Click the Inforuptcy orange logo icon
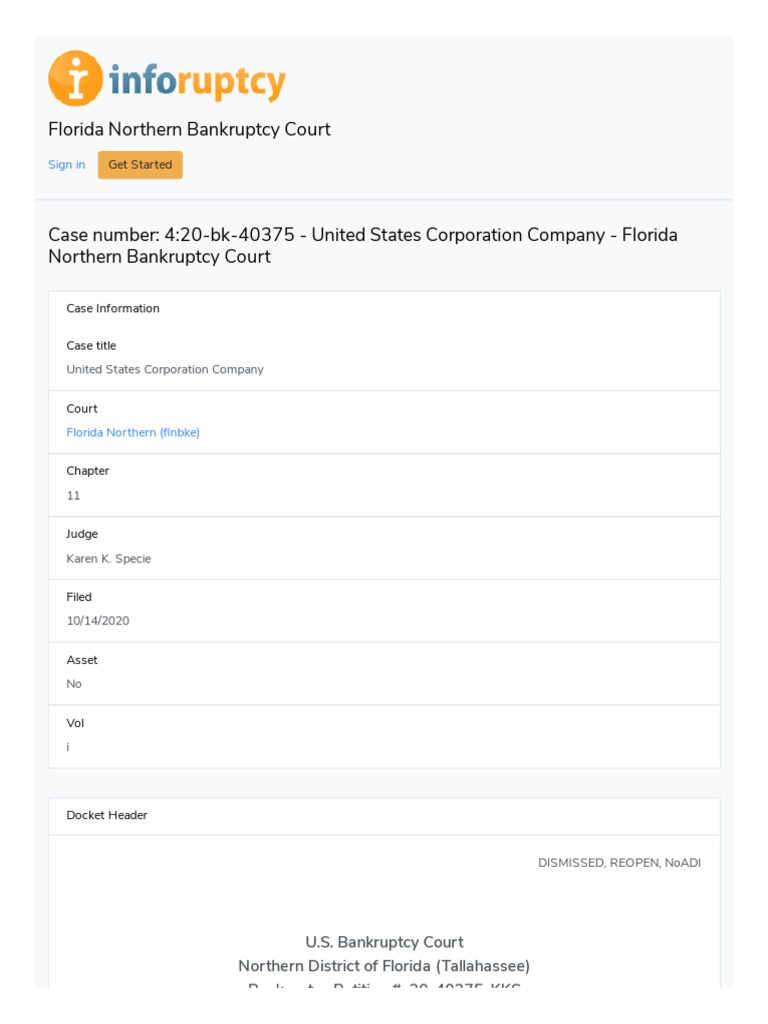 tap(75, 79)
